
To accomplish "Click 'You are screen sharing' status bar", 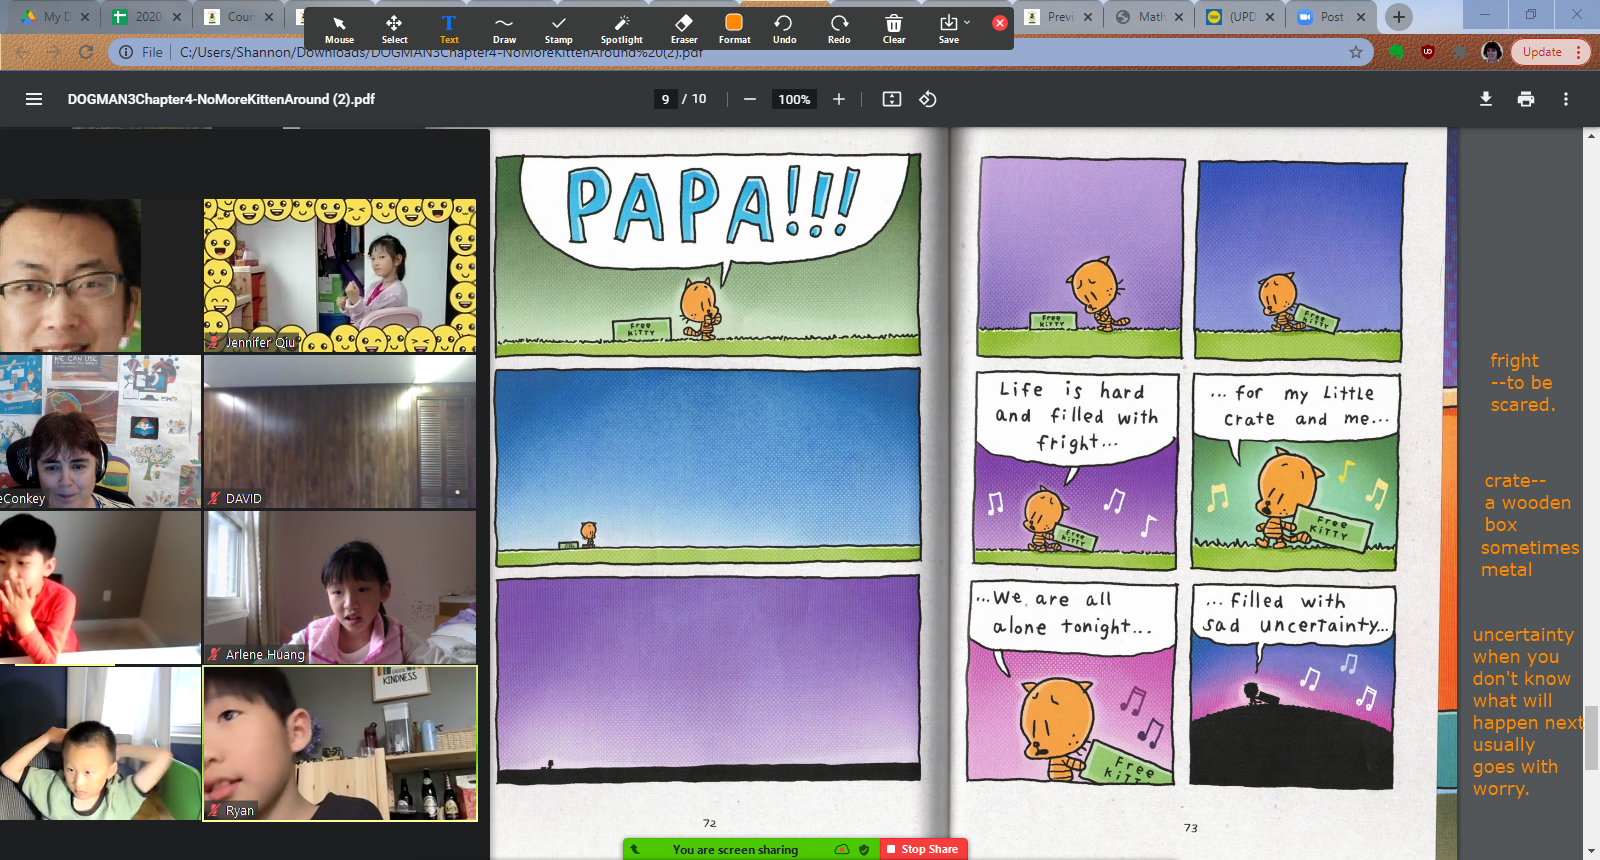I will coord(735,849).
